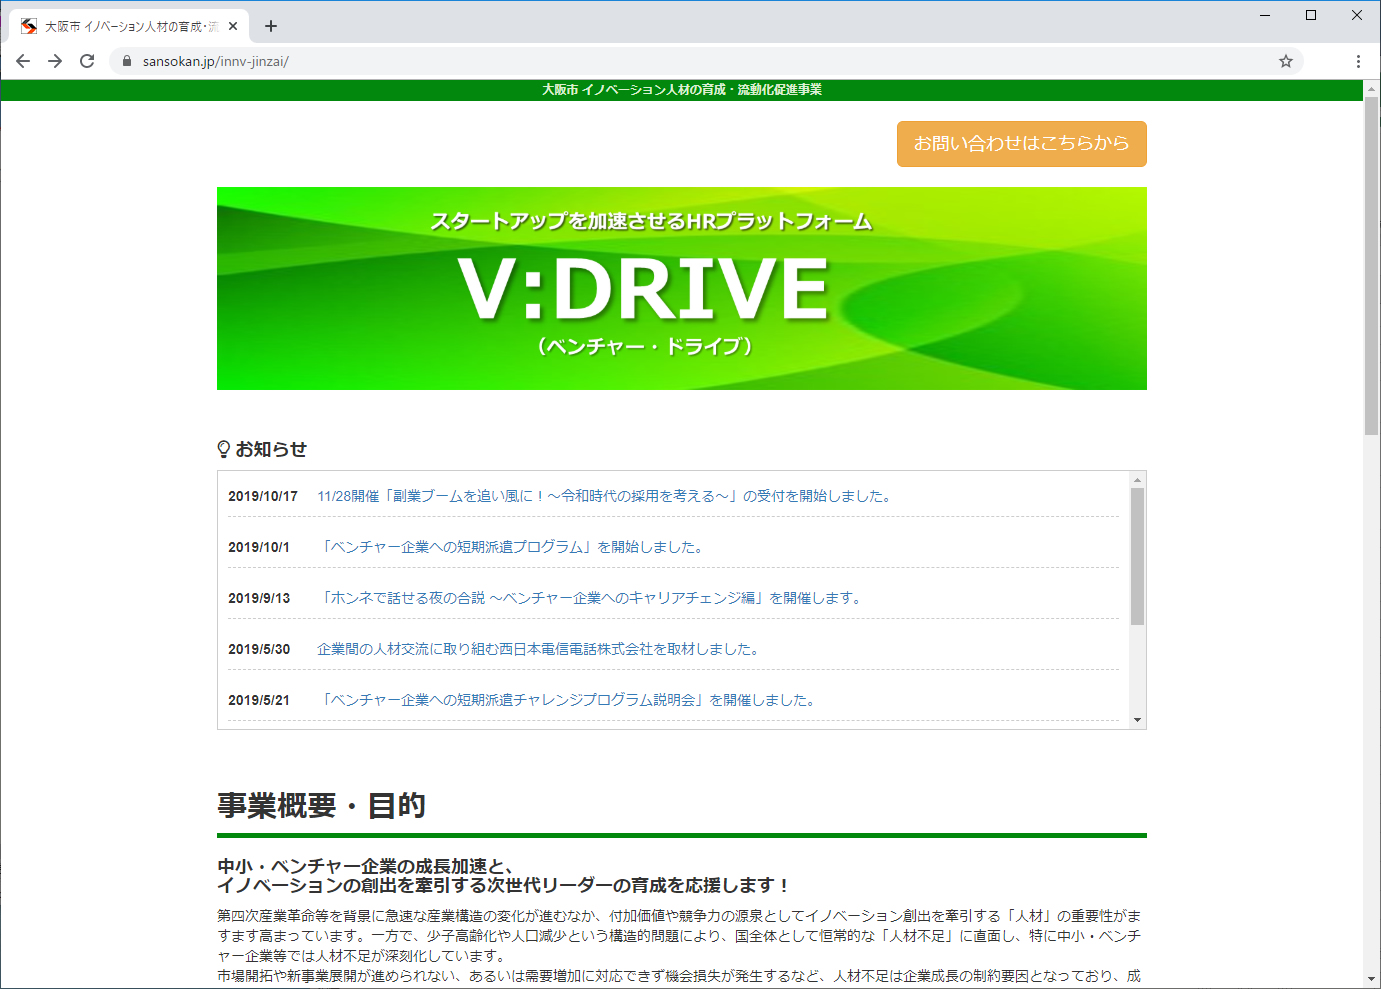
Task: Click the news list scrollbar thumb
Action: 1137,556
